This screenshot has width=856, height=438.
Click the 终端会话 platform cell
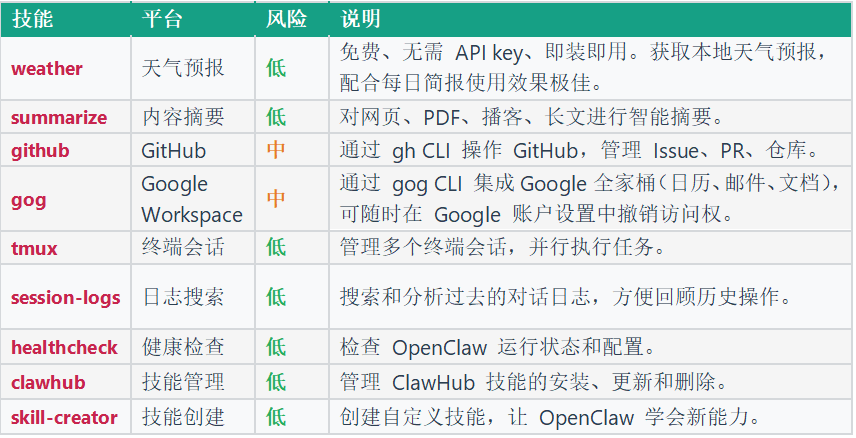[x=183, y=247]
